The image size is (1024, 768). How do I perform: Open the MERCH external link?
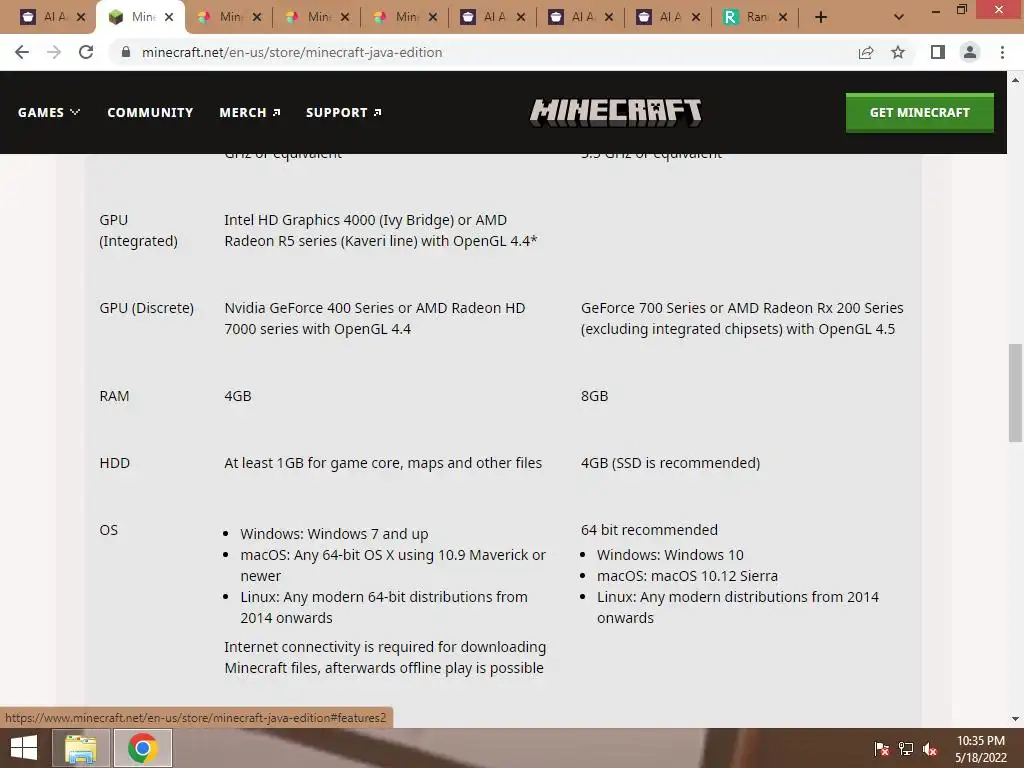tap(249, 112)
